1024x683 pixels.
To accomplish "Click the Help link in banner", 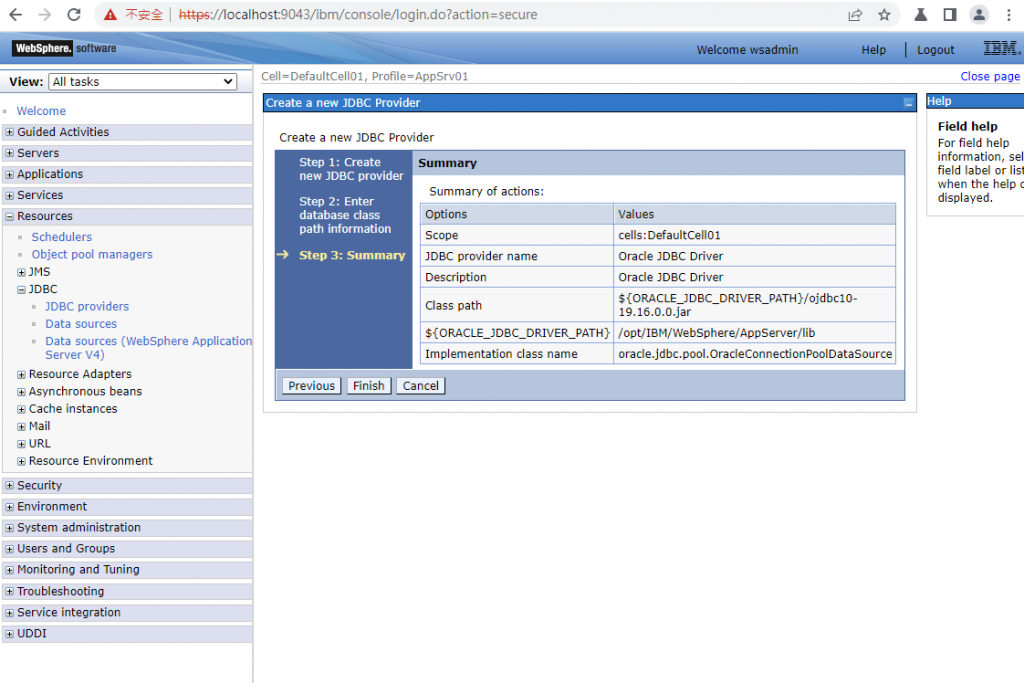I will [x=873, y=50].
